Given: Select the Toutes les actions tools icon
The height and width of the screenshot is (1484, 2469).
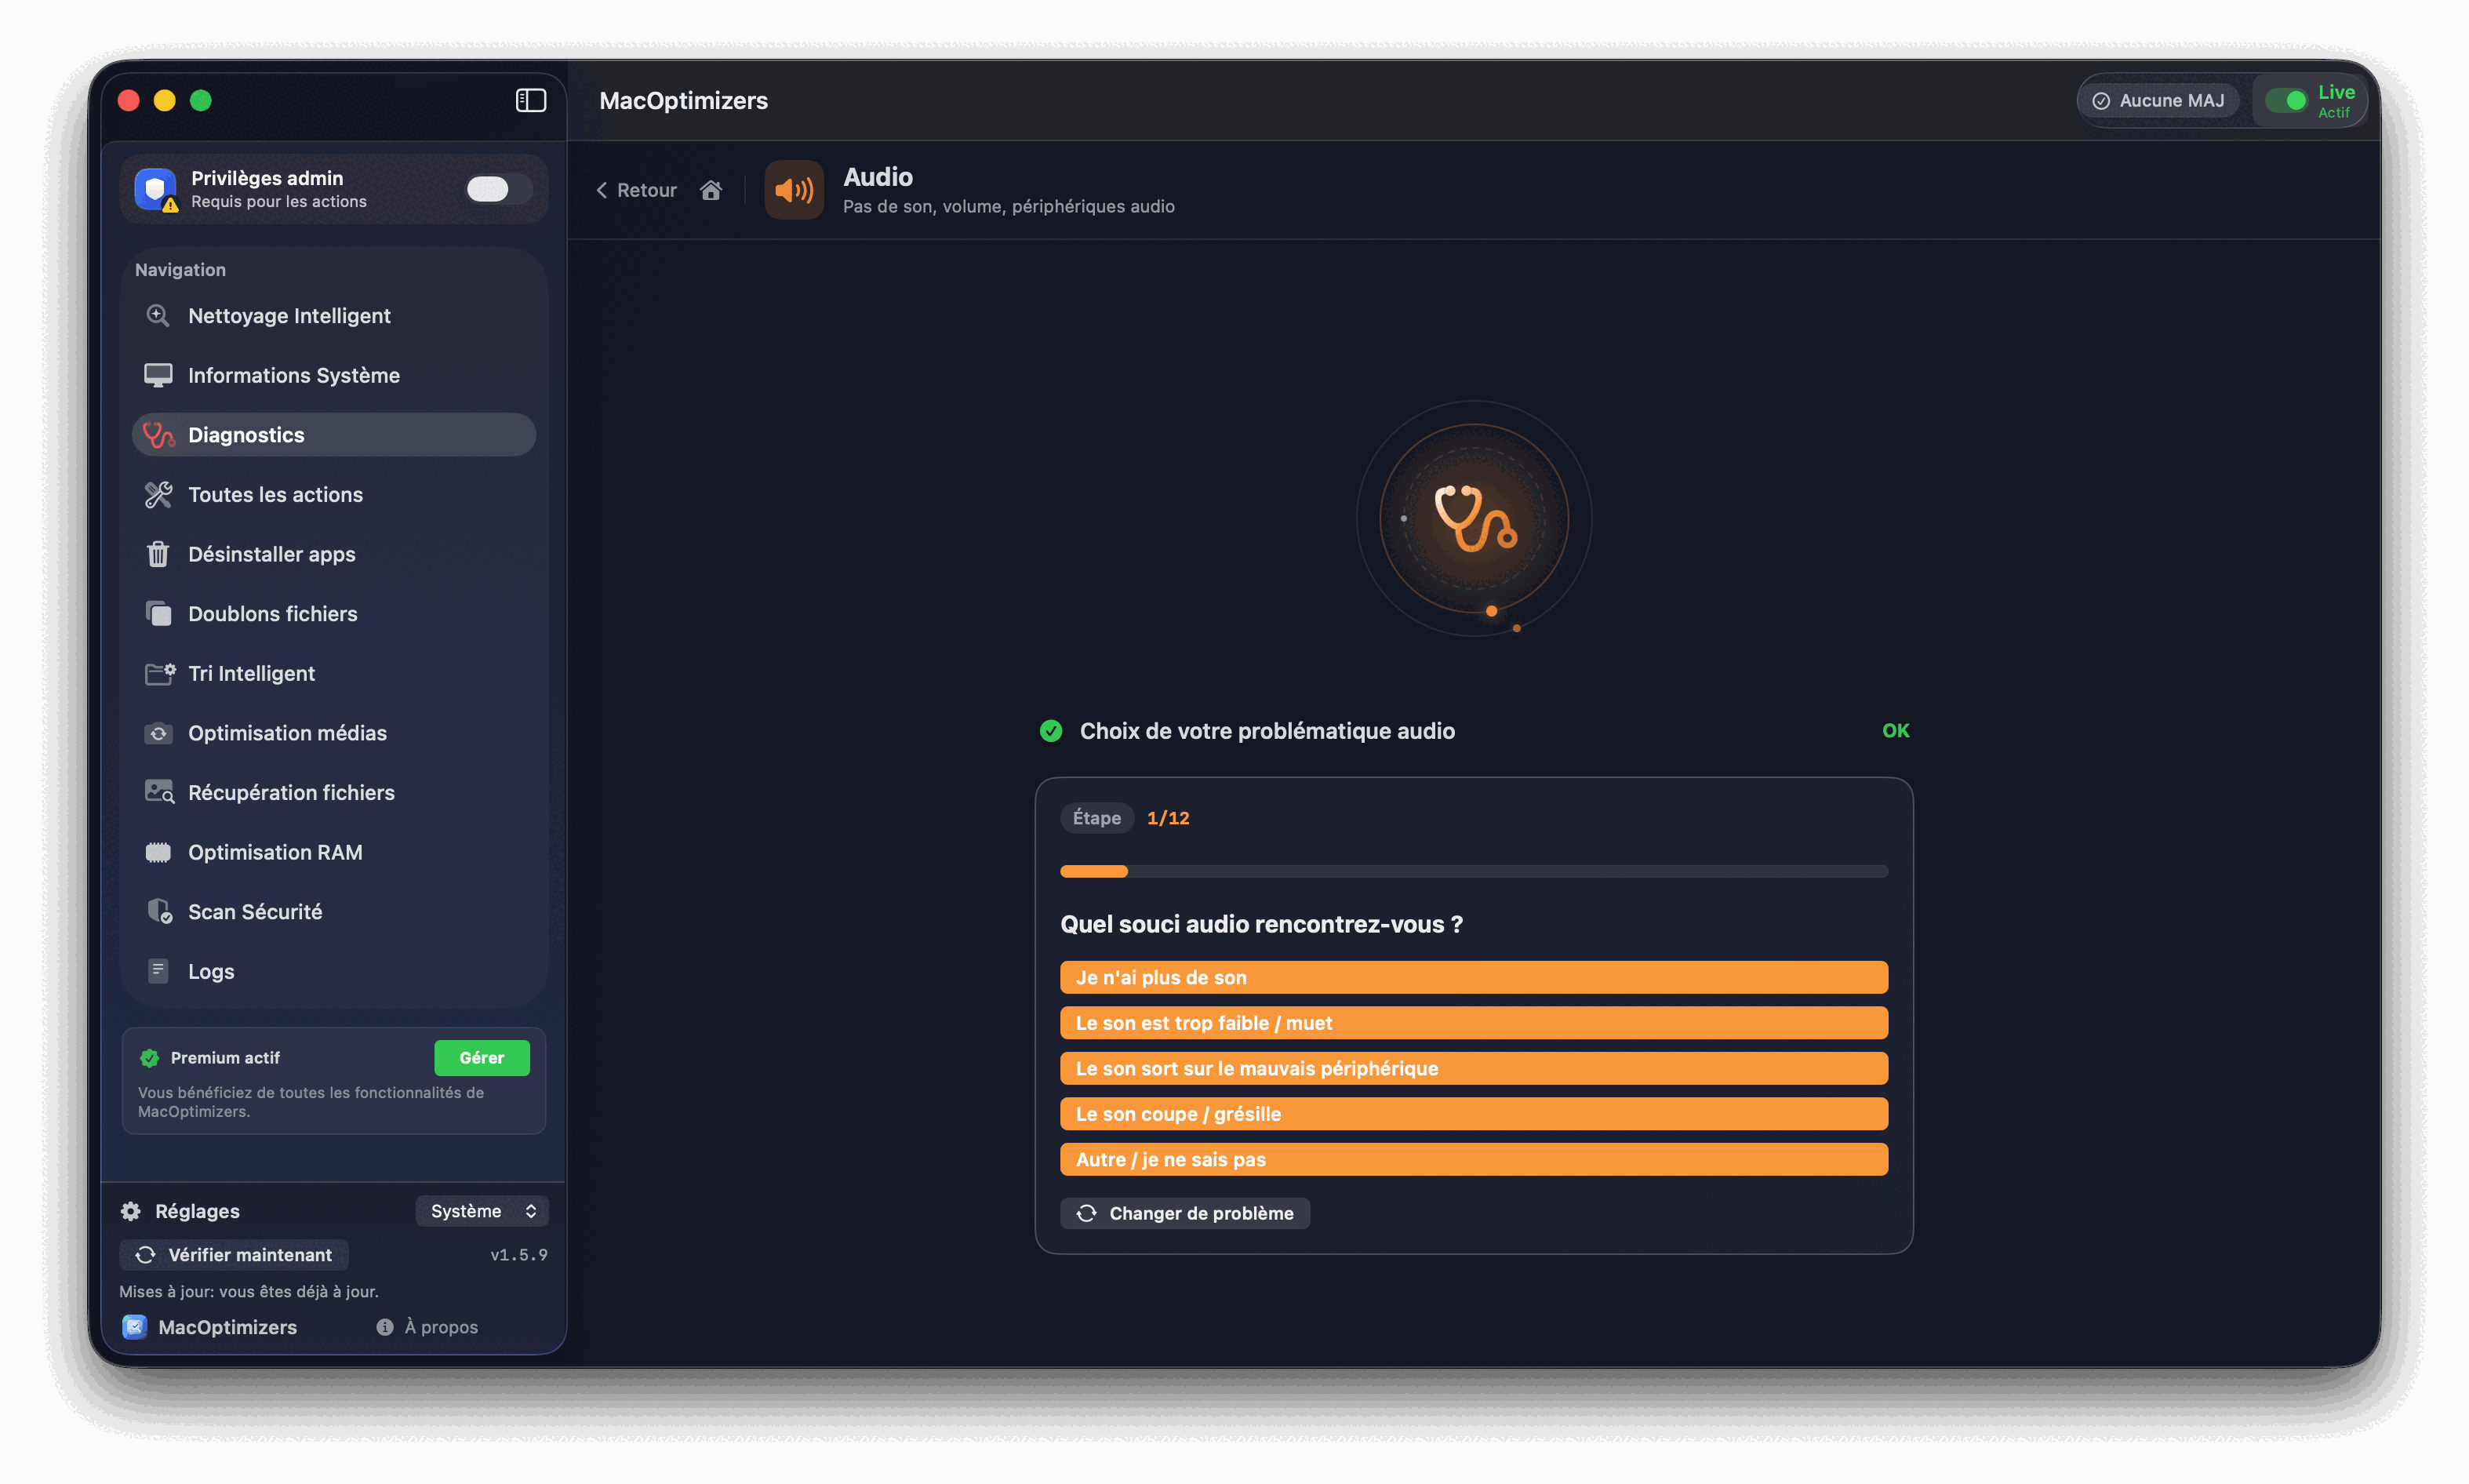Looking at the screenshot, I should click(158, 494).
